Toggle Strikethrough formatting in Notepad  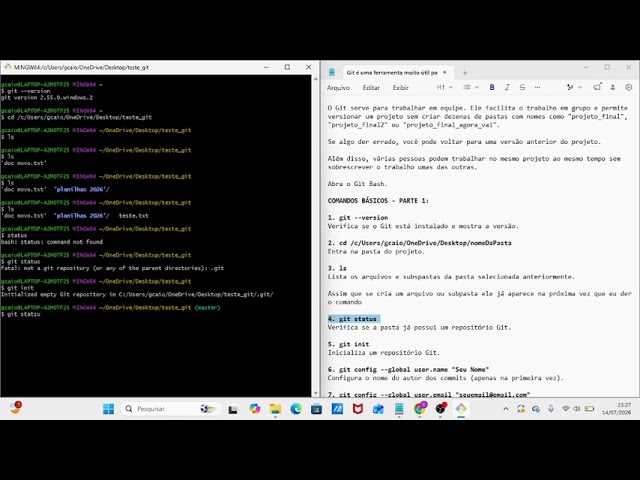point(522,87)
